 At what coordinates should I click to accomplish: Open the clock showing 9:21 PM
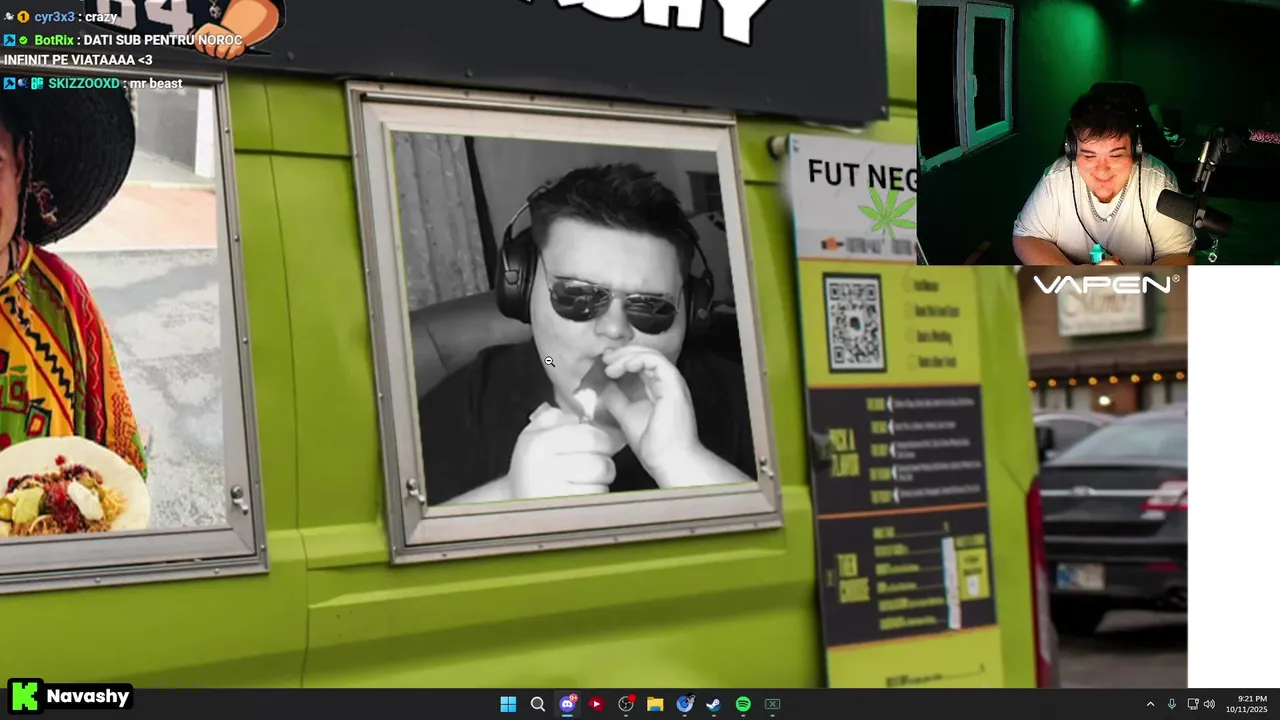coord(1246,704)
